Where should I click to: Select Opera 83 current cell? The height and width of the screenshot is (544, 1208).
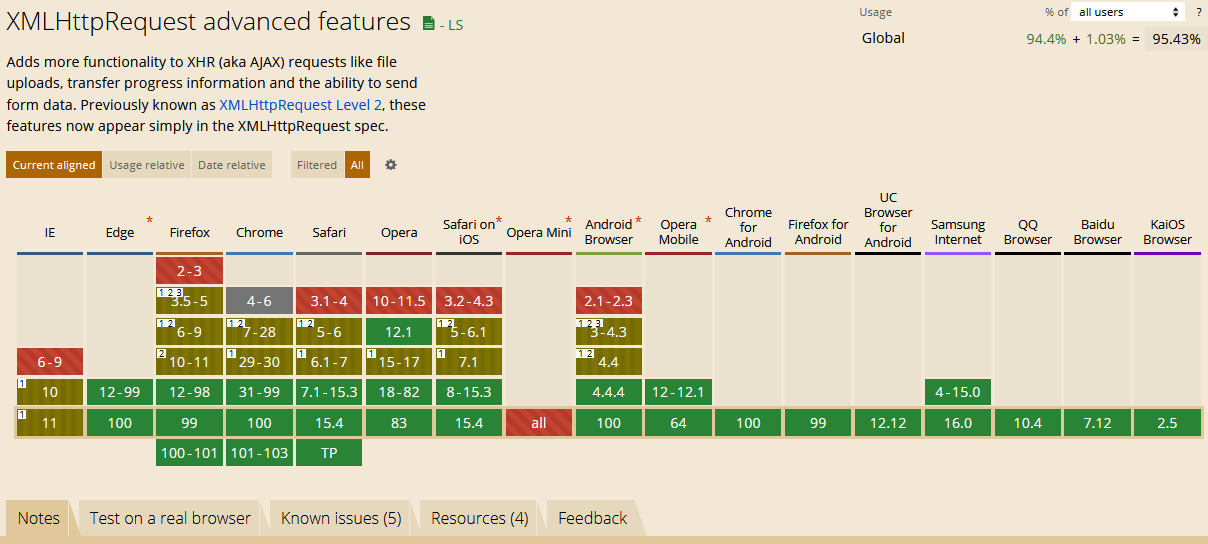399,423
